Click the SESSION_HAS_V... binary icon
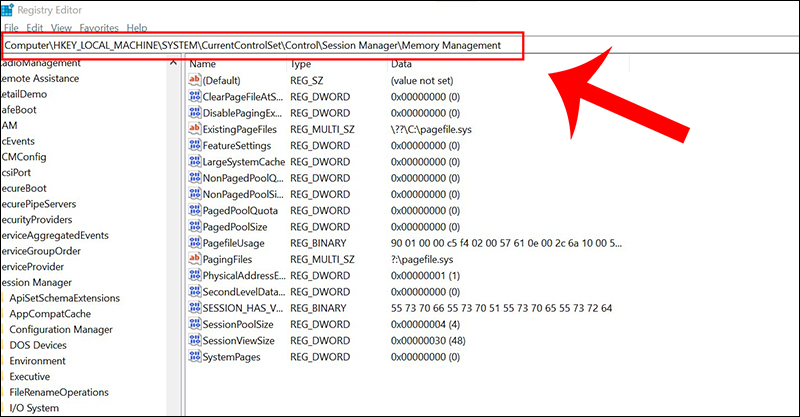This screenshot has height=417, width=800. click(194, 308)
